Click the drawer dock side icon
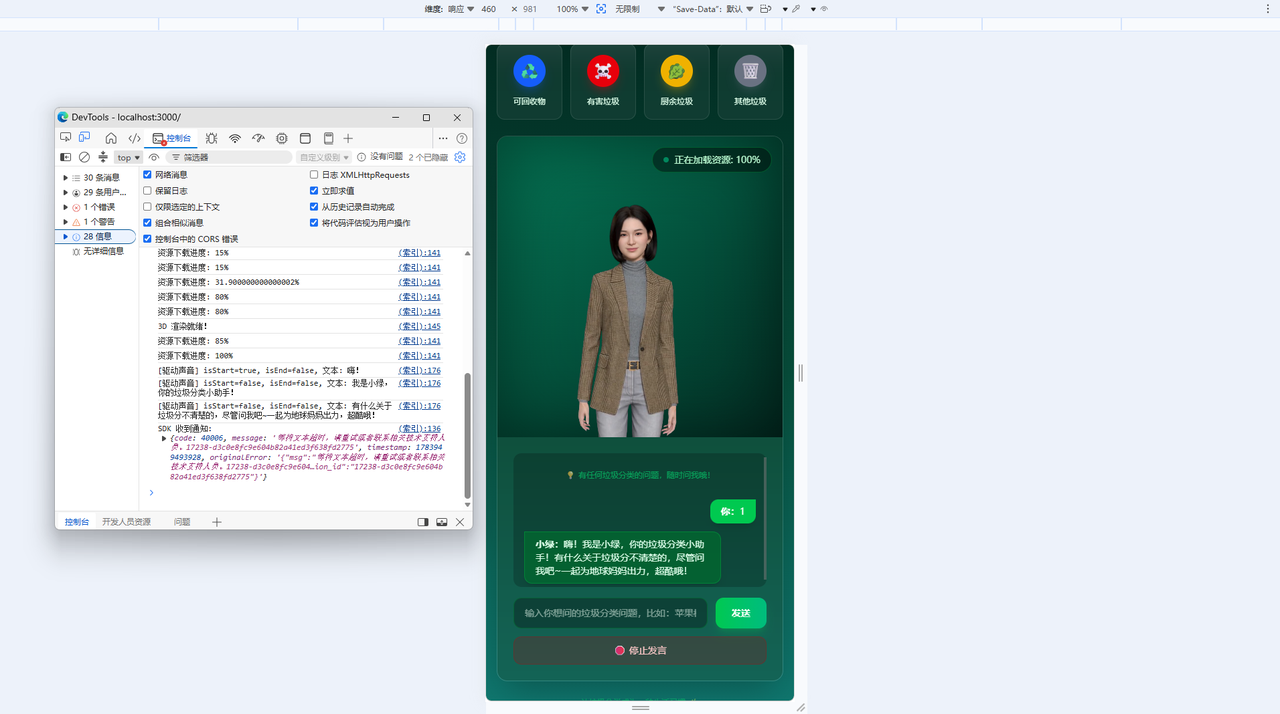Image resolution: width=1280 pixels, height=714 pixels. pyautogui.click(x=423, y=522)
